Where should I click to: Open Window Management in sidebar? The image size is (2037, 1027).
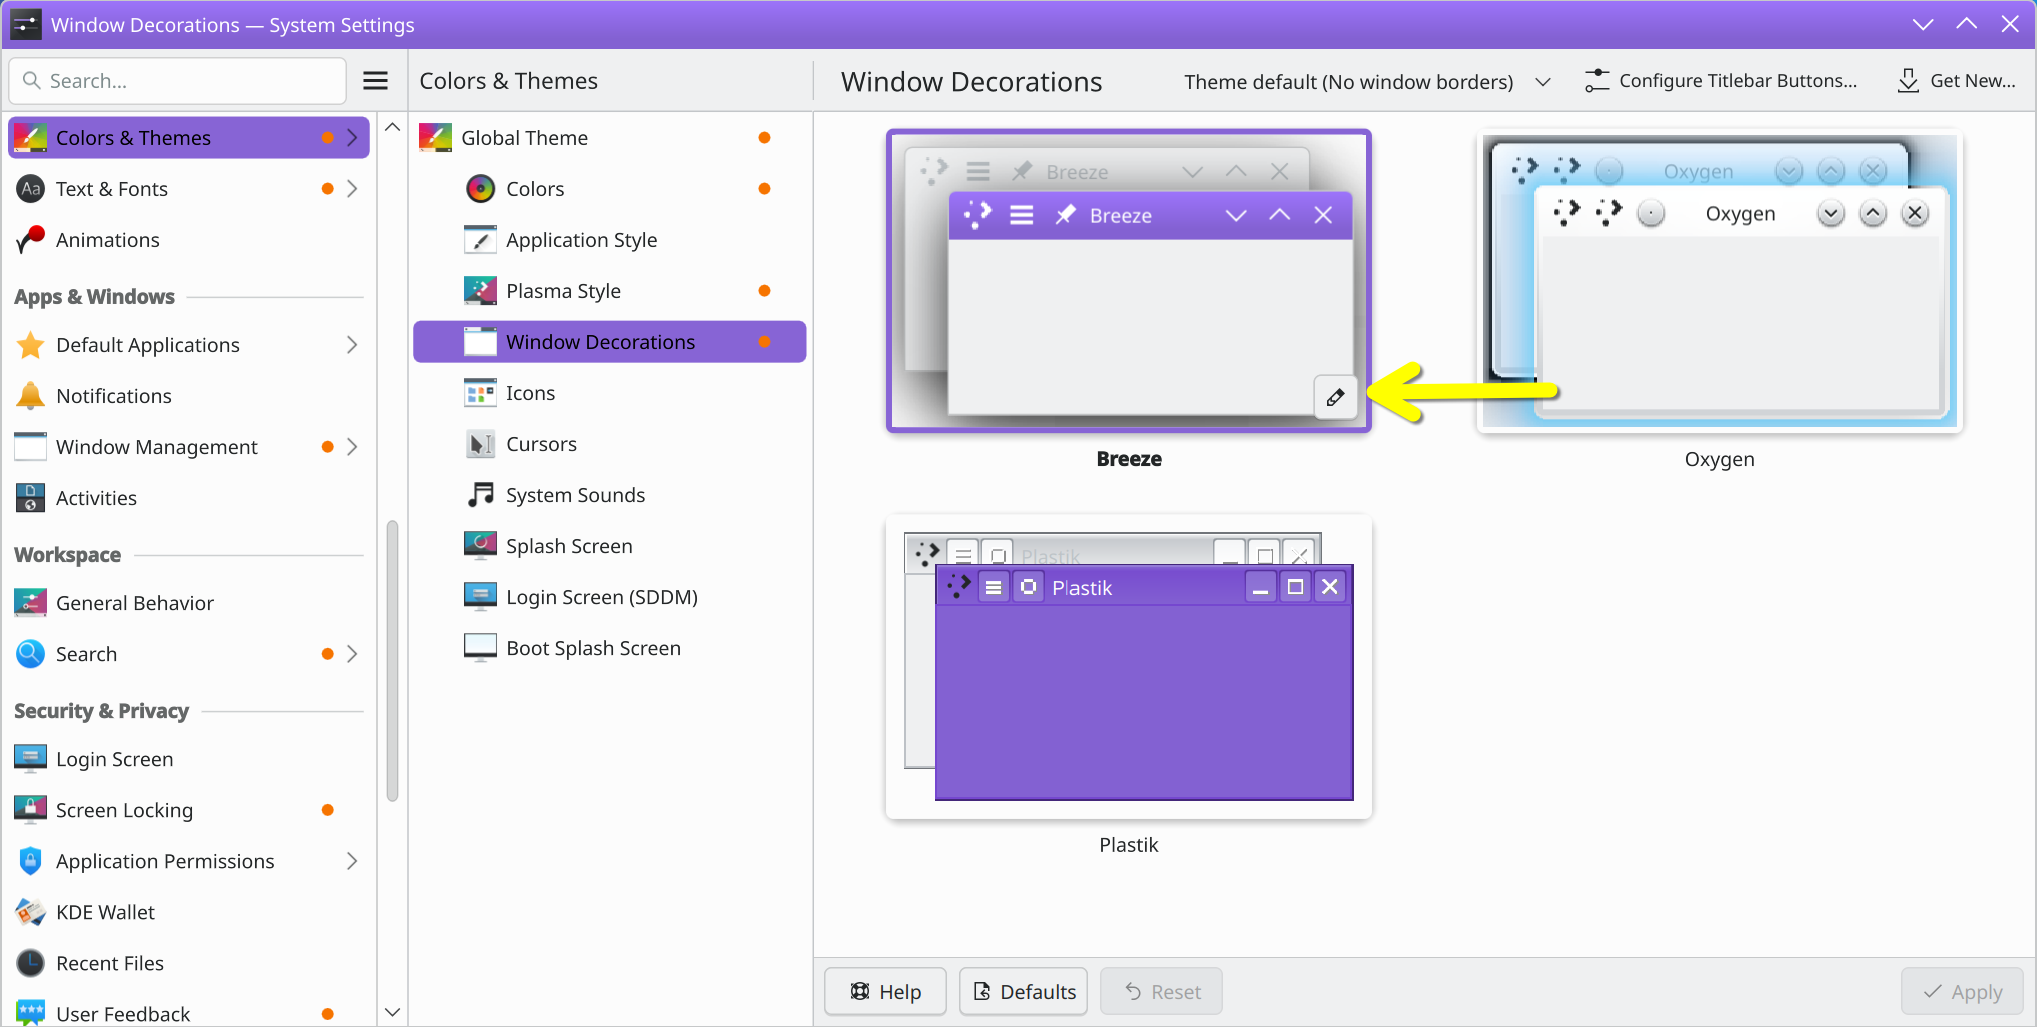(189, 447)
